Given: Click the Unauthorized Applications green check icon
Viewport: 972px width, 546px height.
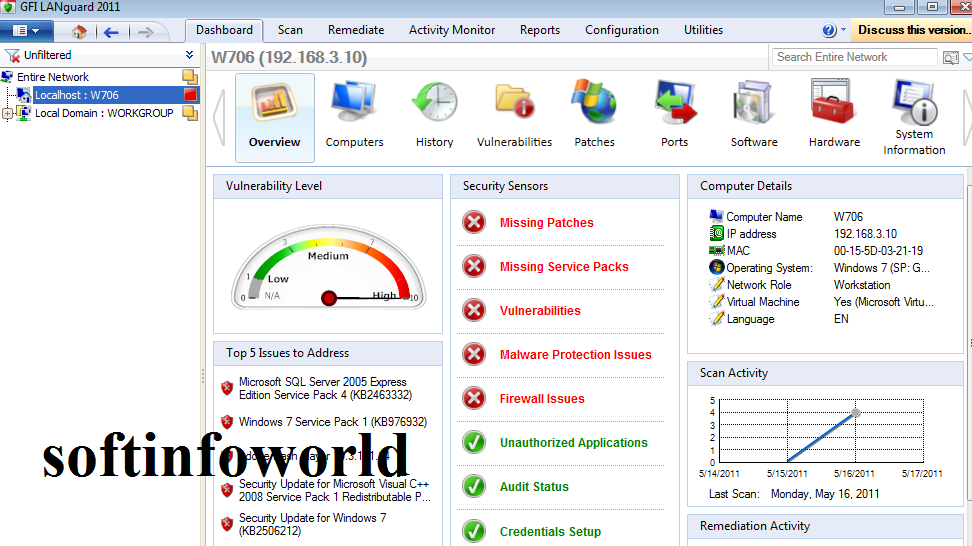Looking at the screenshot, I should tap(474, 443).
